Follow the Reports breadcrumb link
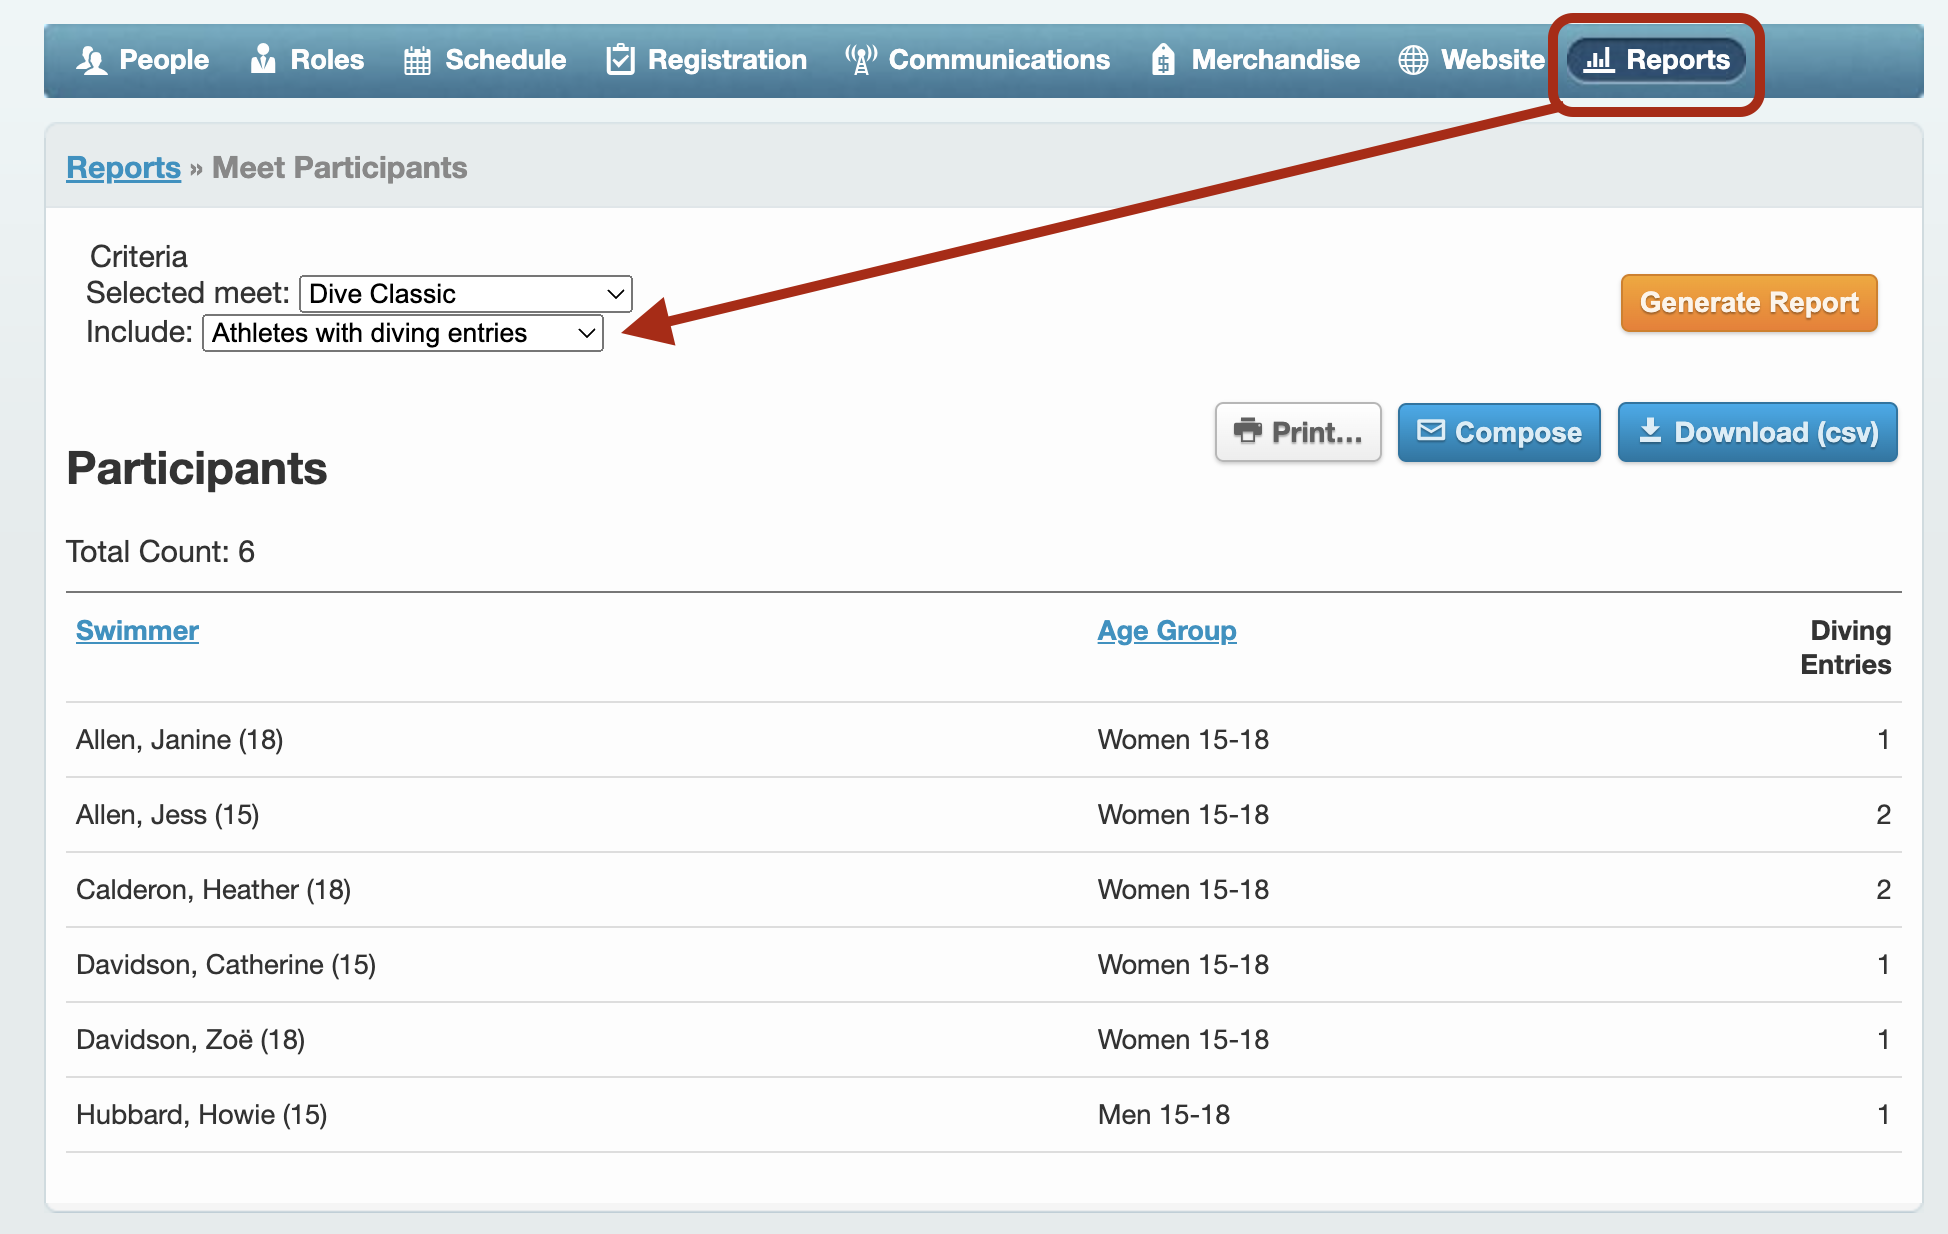 [x=123, y=168]
